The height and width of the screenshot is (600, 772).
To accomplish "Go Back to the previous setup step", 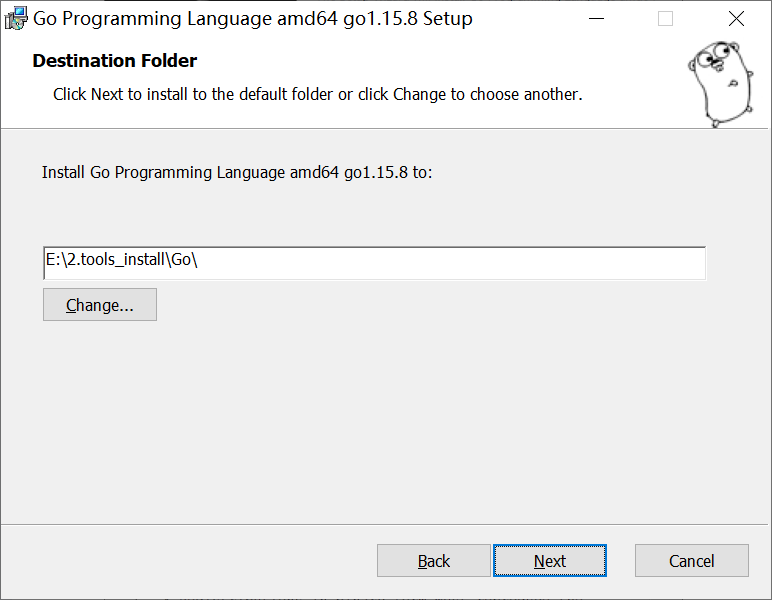I will 434,561.
